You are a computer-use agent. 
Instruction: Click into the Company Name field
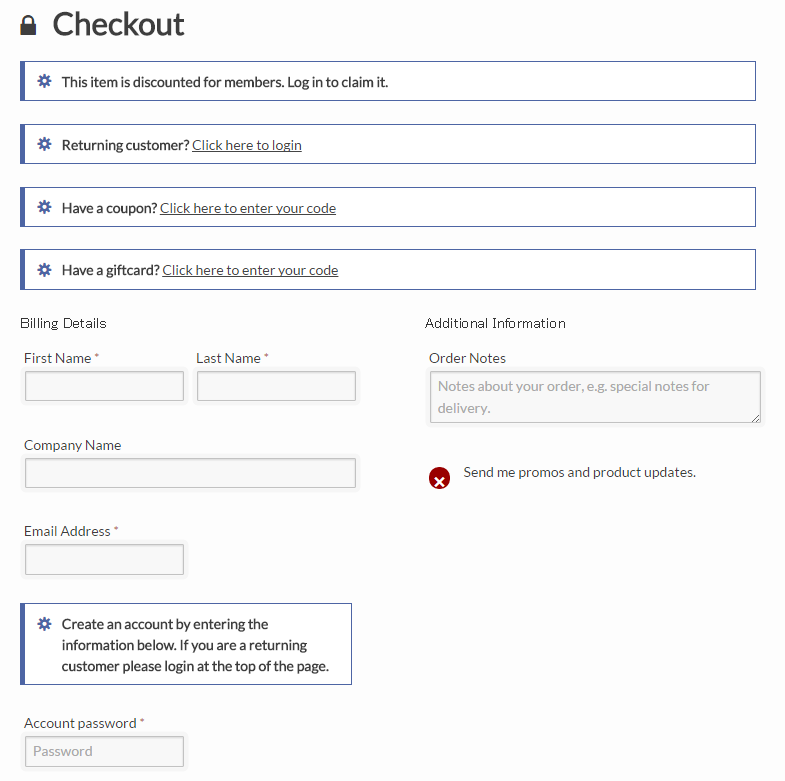coord(190,473)
